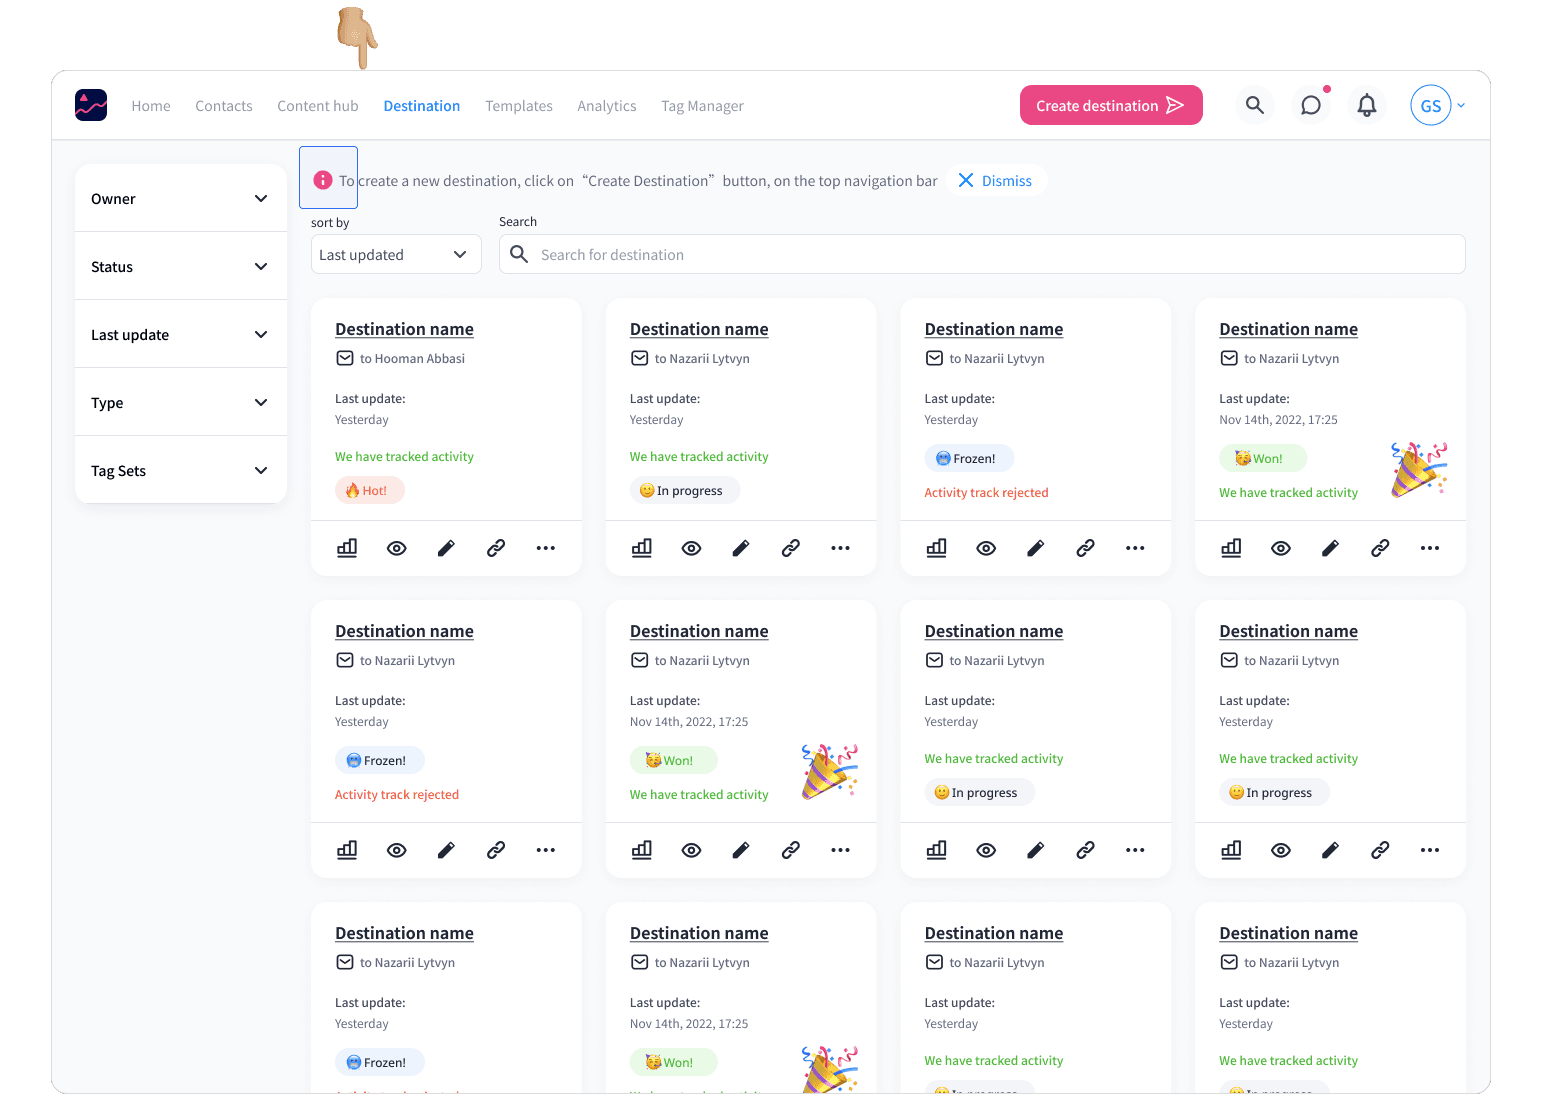This screenshot has height=1117, width=1542.
Task: Open chart icon on first-row Frozen! card
Action: click(x=937, y=548)
